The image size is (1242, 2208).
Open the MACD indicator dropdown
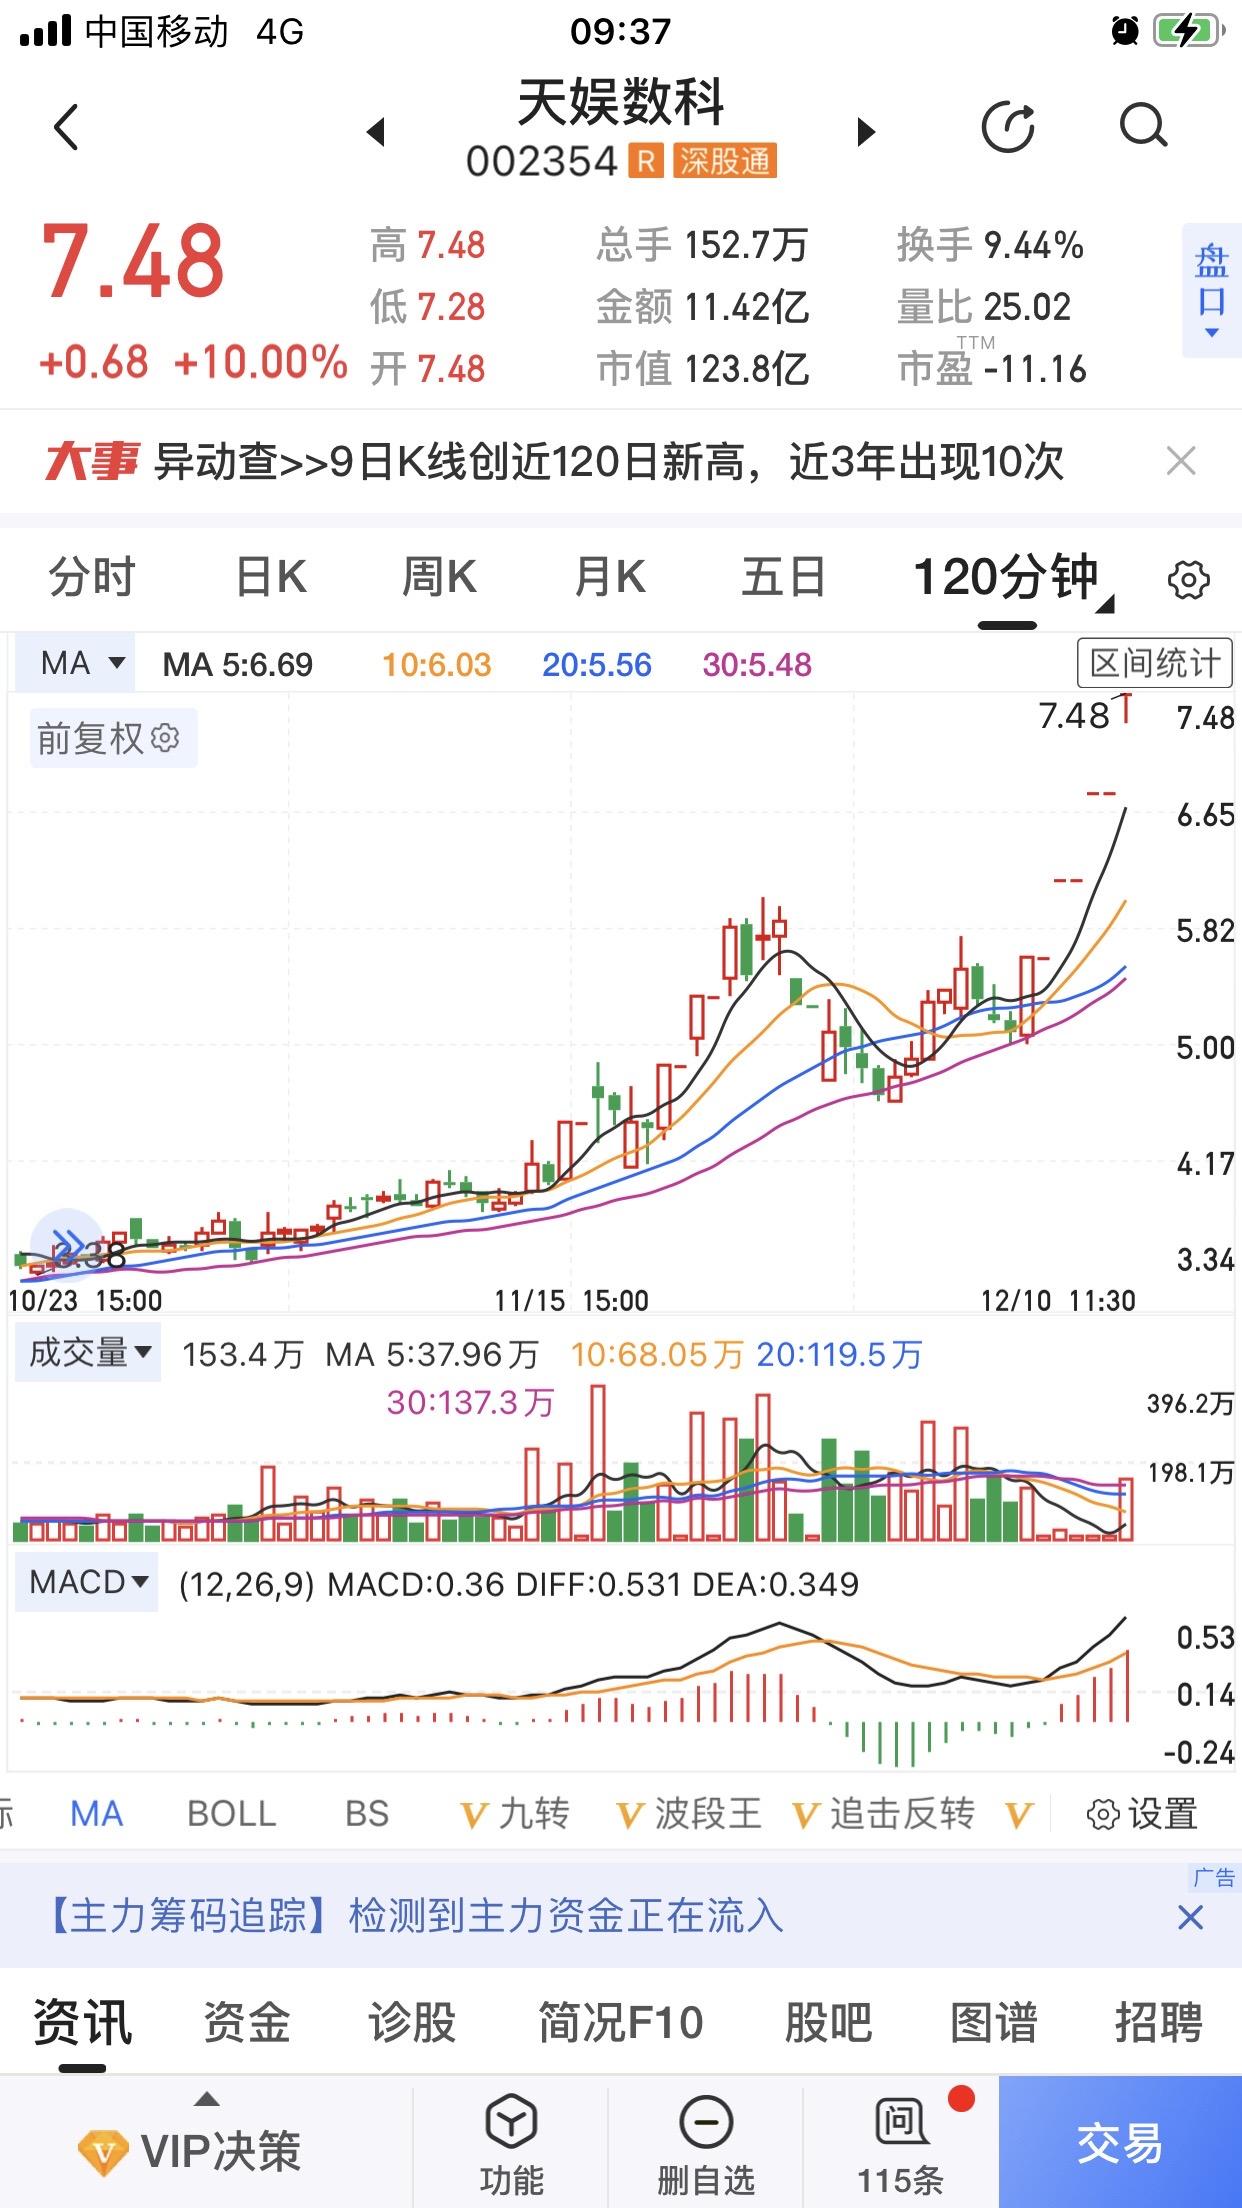tap(87, 1583)
